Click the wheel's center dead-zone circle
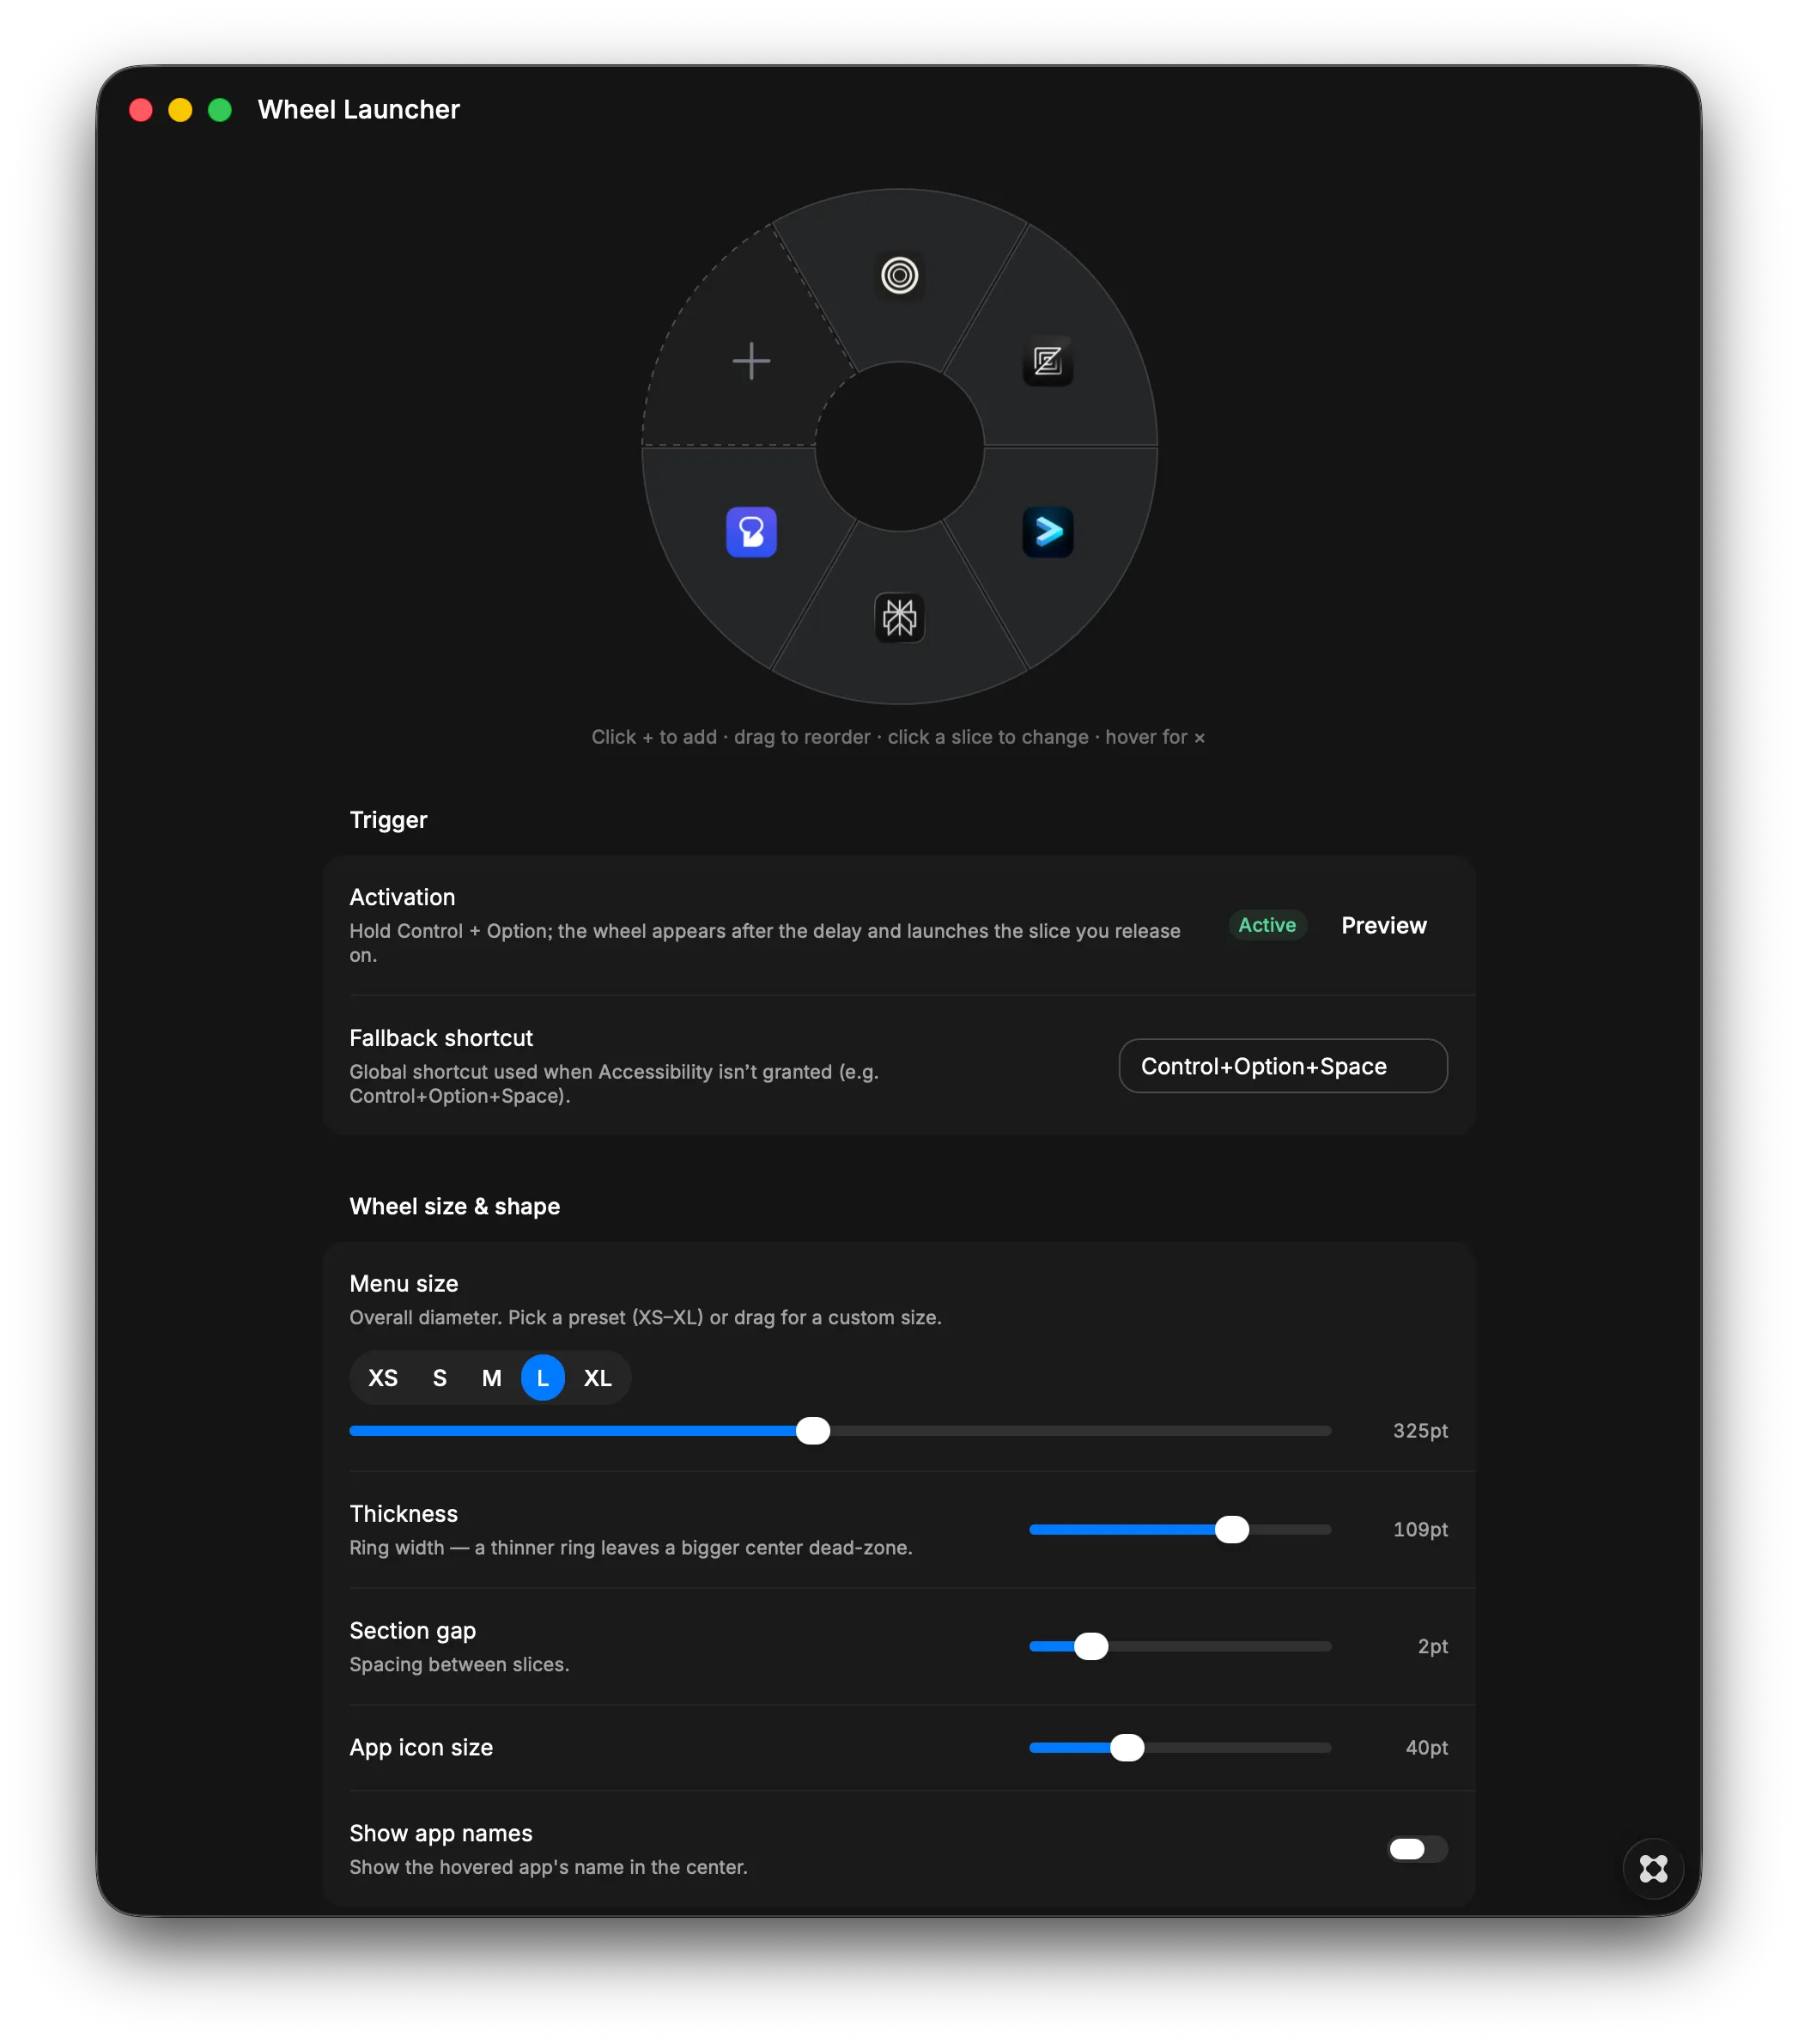The height and width of the screenshot is (2044, 1798). tap(899, 446)
